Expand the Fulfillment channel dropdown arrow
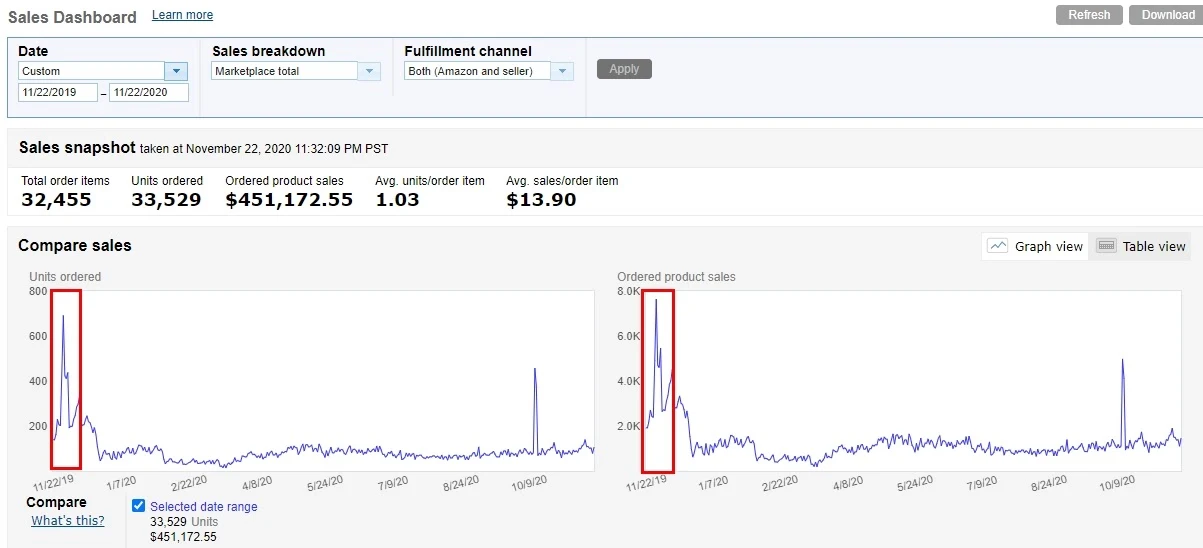1203x548 pixels. point(562,71)
